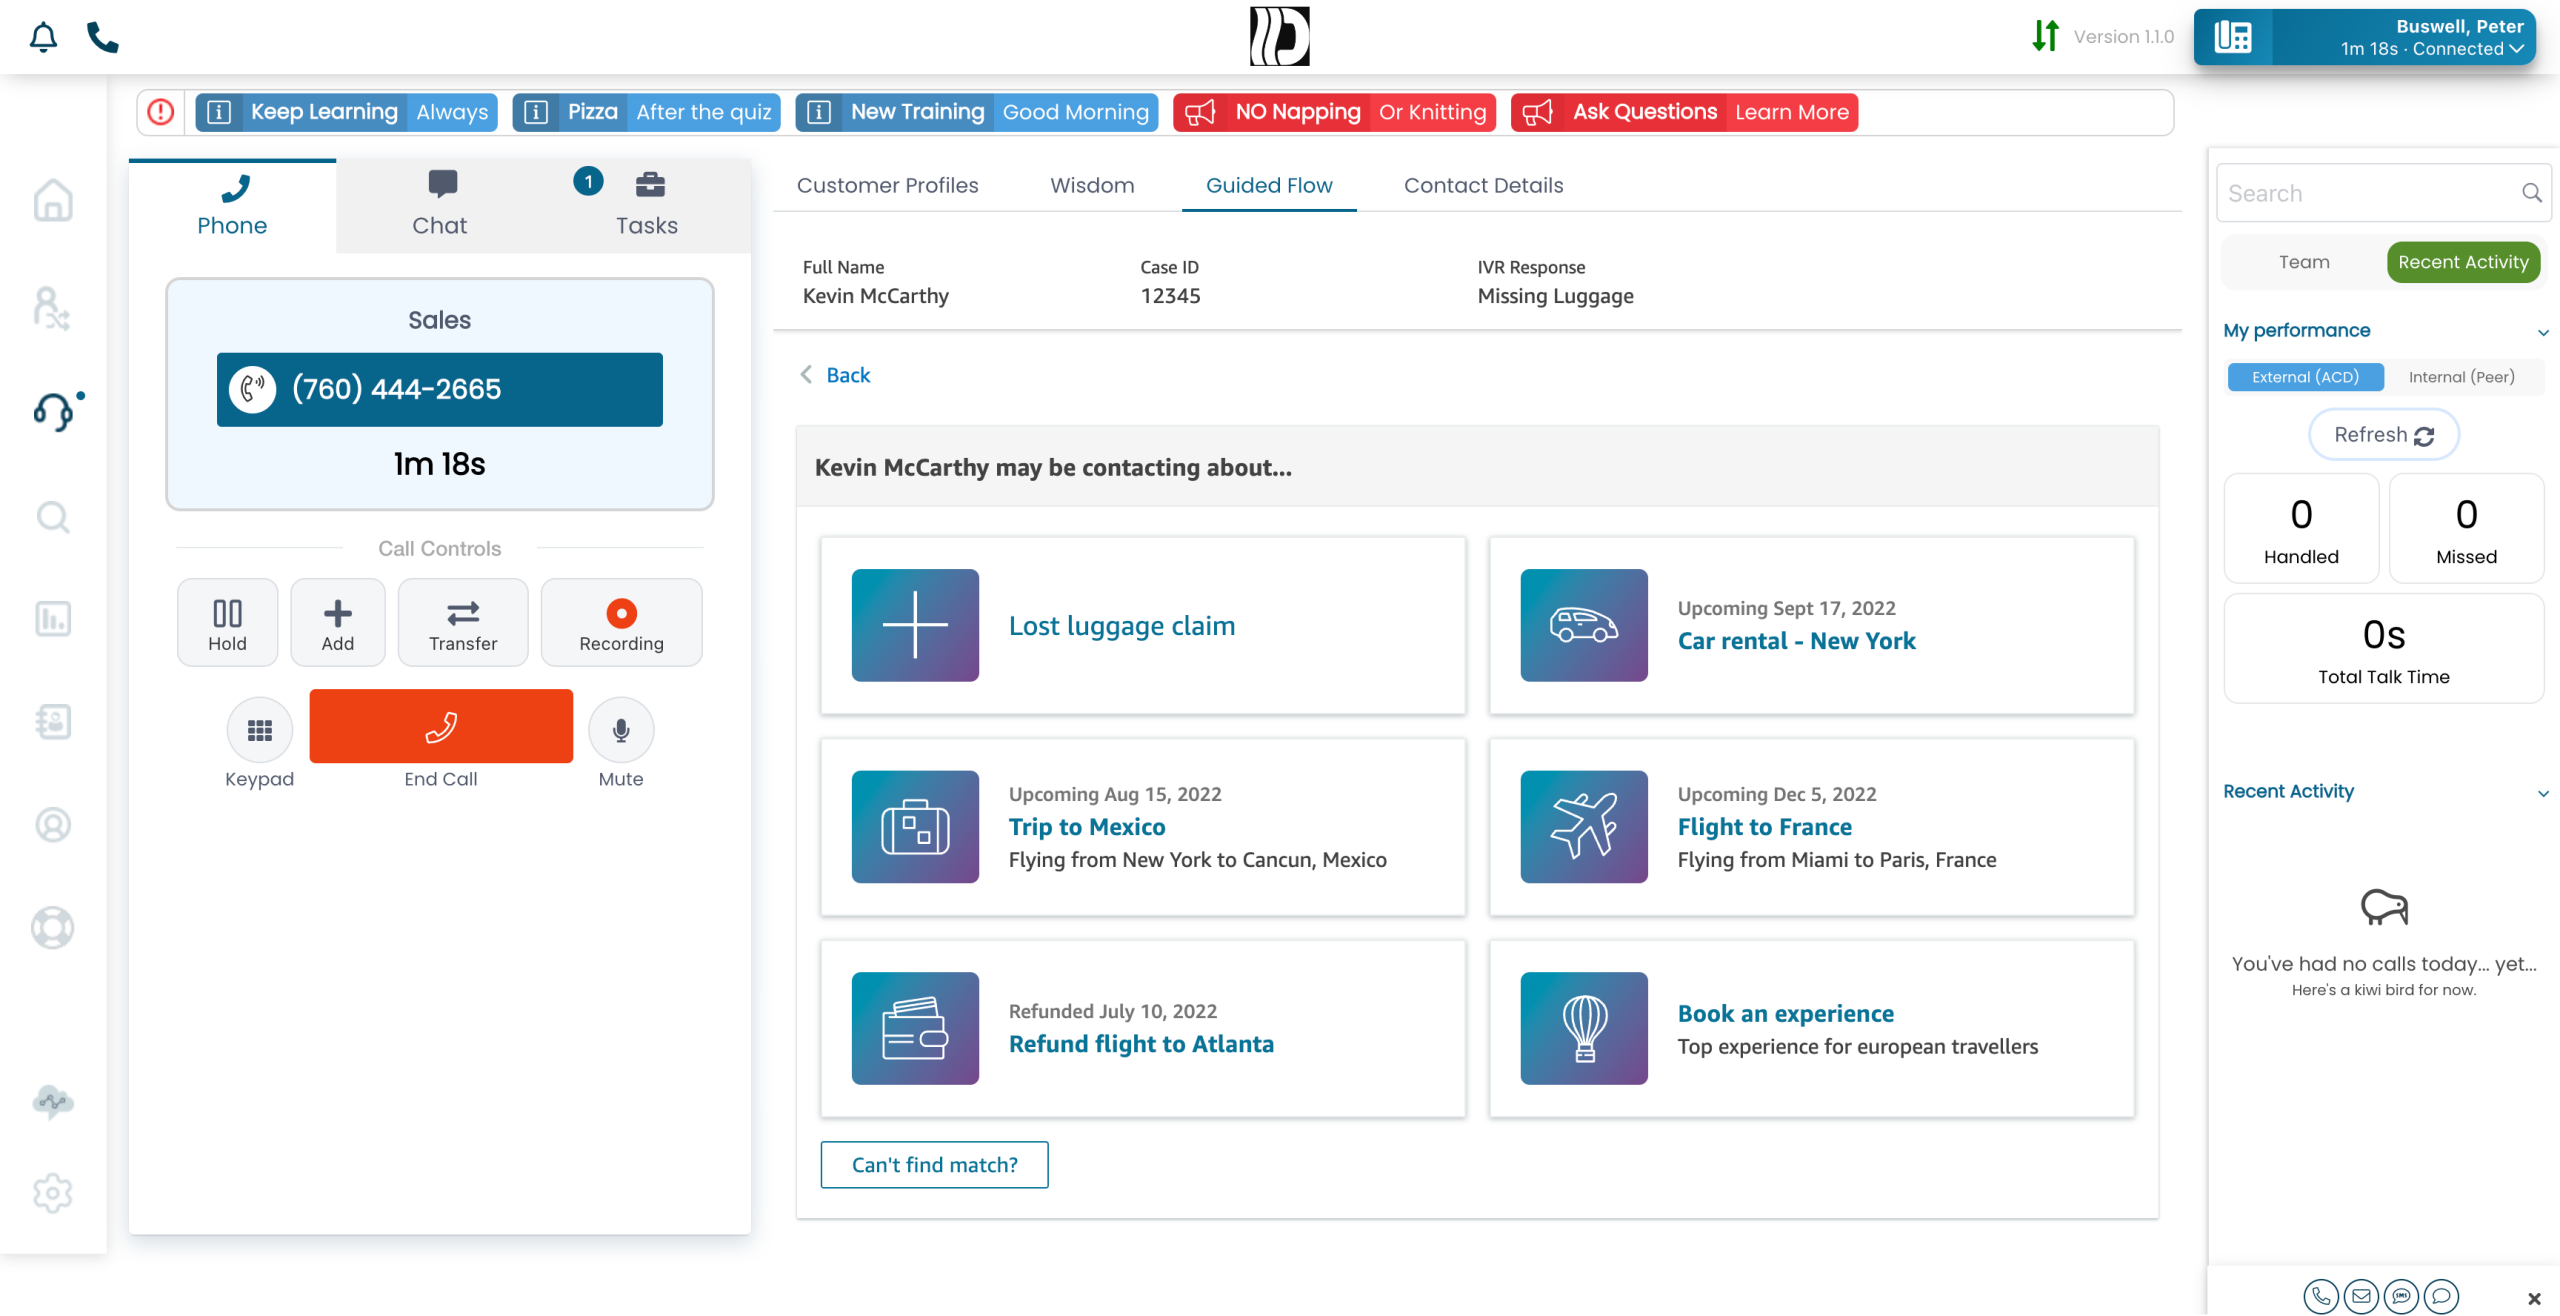The height and width of the screenshot is (1316, 2560).
Task: Collapse the Recent Activity section
Action: point(2543,793)
